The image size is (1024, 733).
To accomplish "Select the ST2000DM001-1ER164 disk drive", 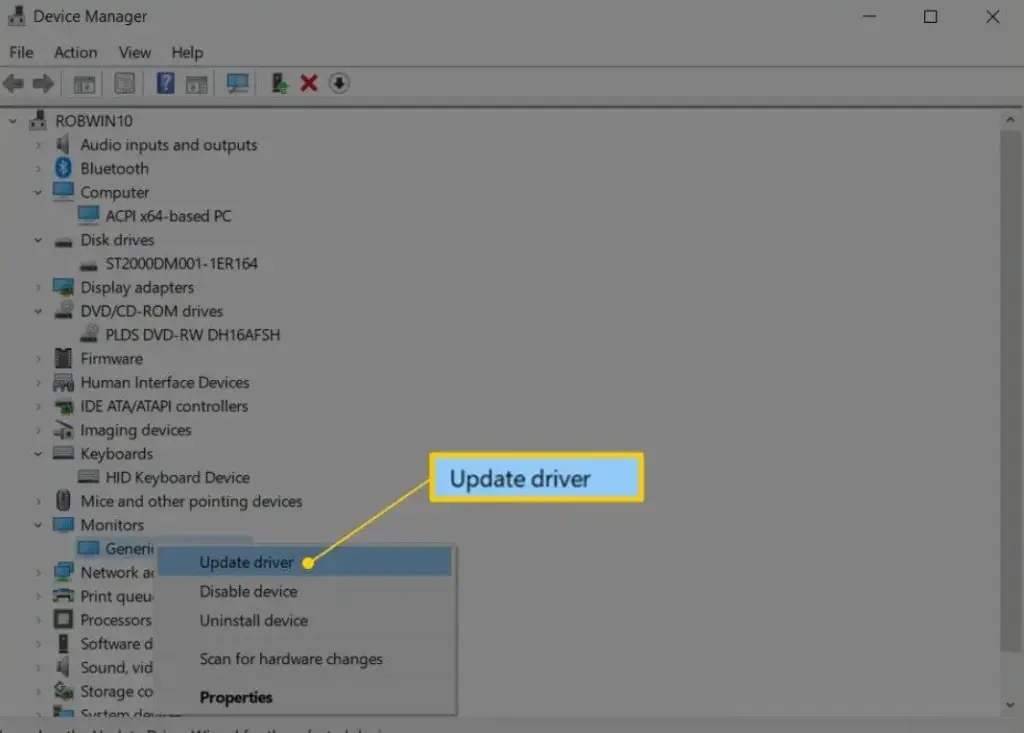I will 181,264.
